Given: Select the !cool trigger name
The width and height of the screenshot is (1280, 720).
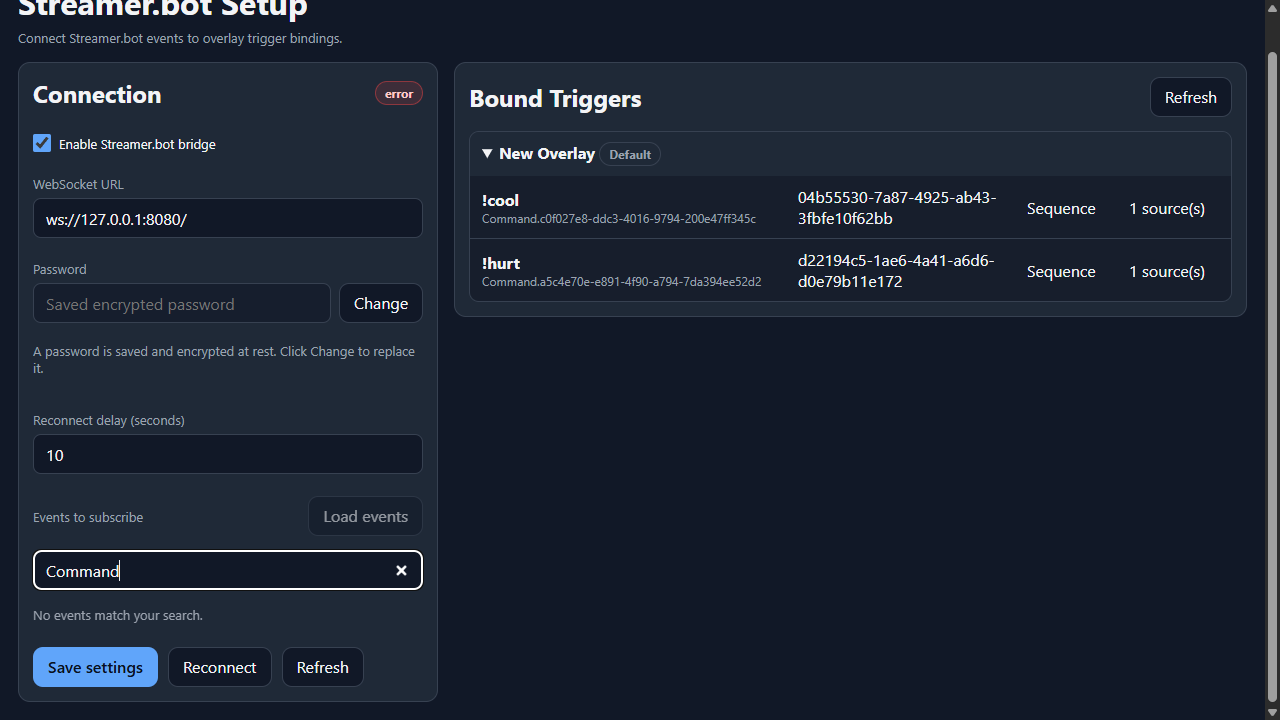Looking at the screenshot, I should coord(500,200).
